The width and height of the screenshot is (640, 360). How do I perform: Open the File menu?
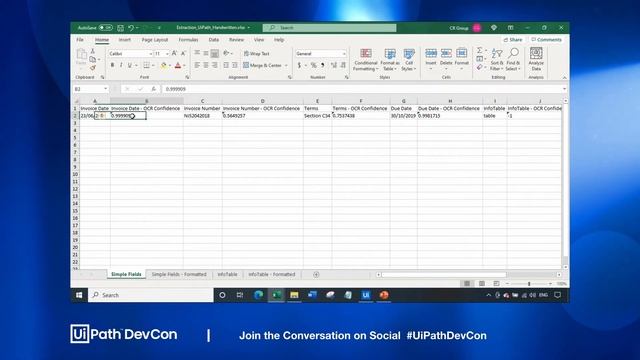coord(80,40)
